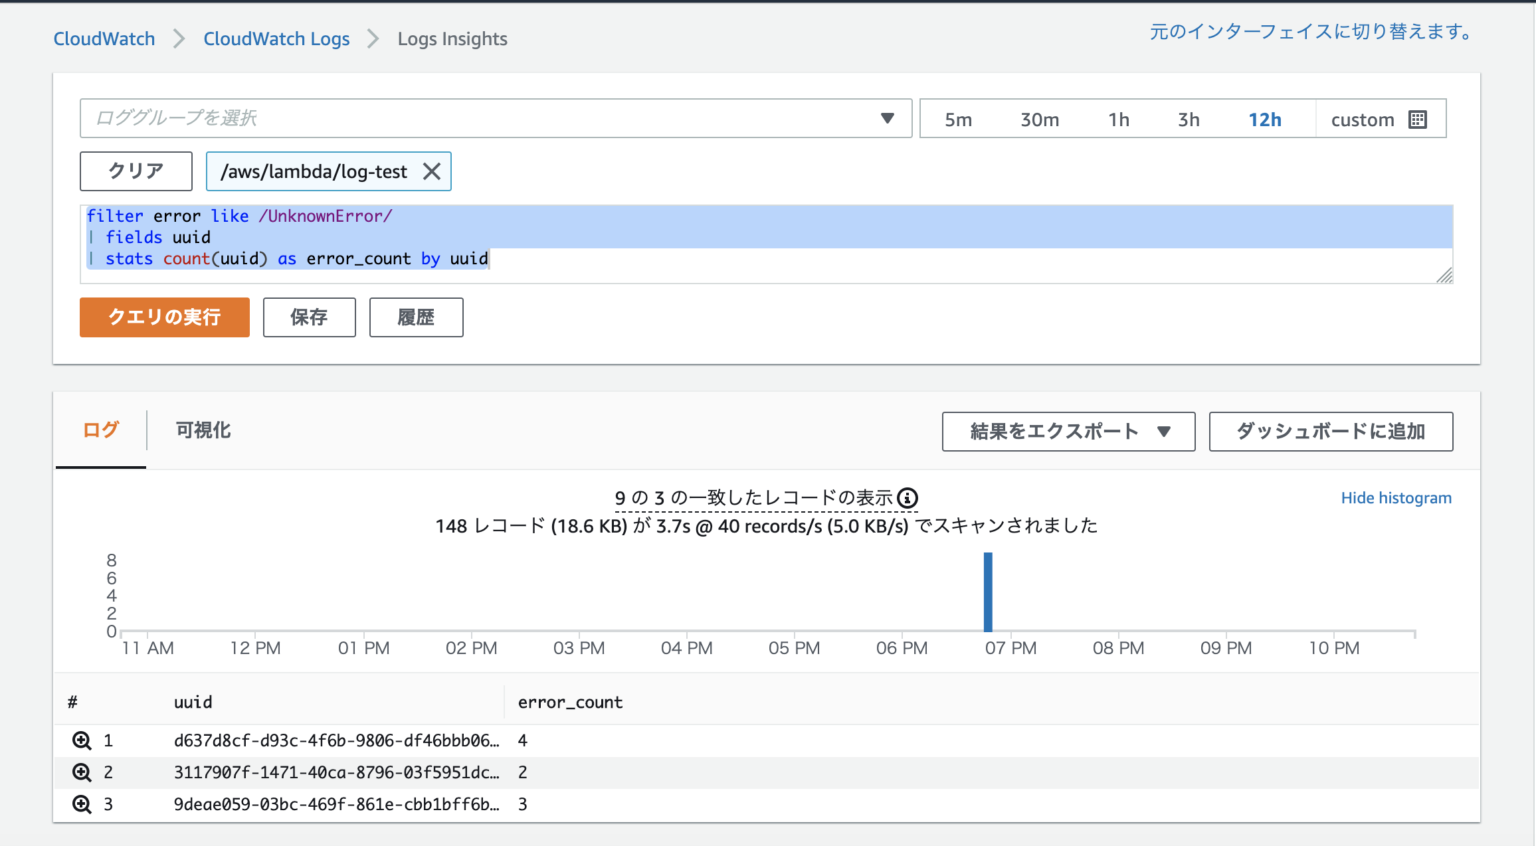Screen dimensions: 1536x846
Task: Open the query history
Action: 416,317
